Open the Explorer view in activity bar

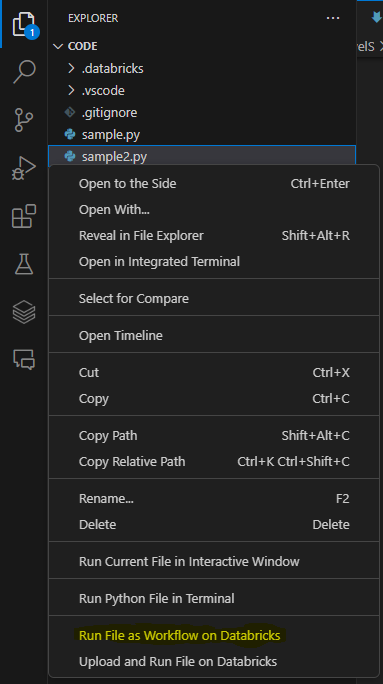click(24, 25)
